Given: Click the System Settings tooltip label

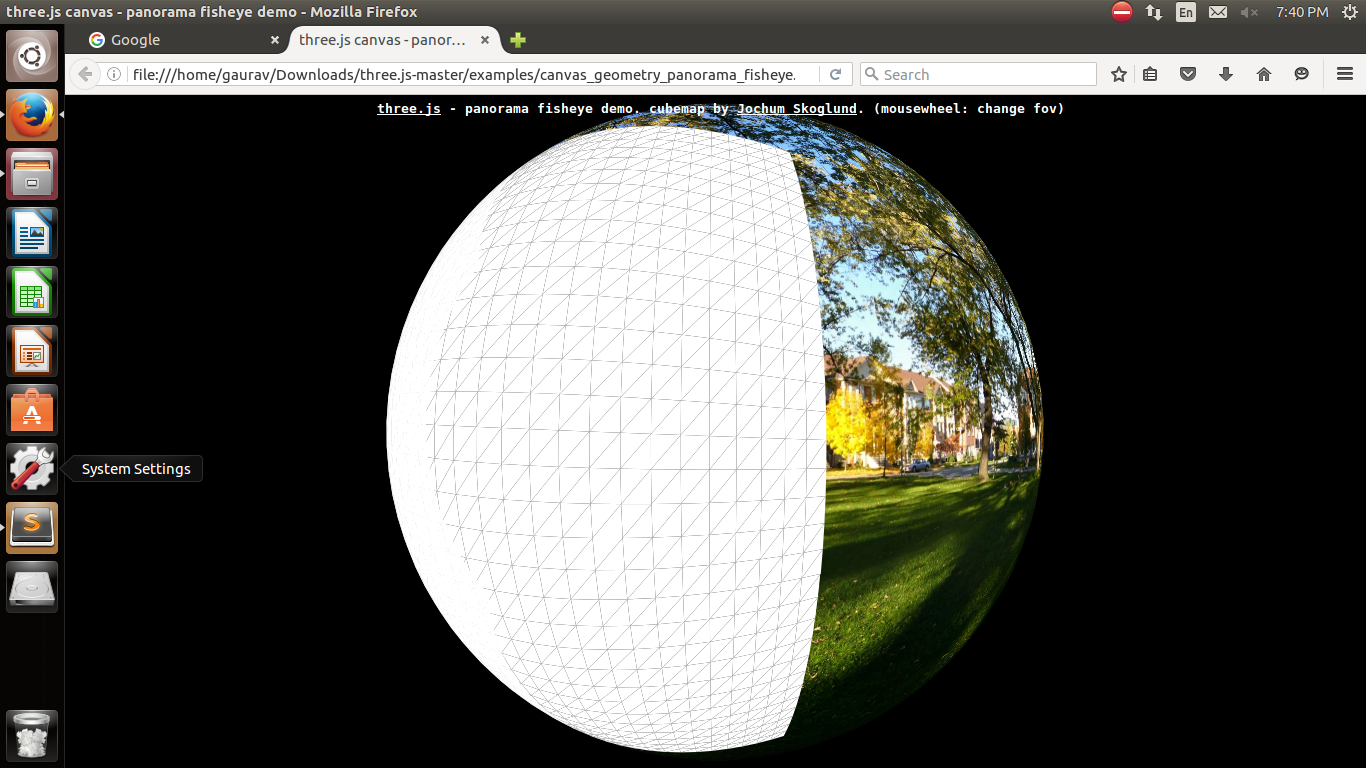Looking at the screenshot, I should point(136,469).
